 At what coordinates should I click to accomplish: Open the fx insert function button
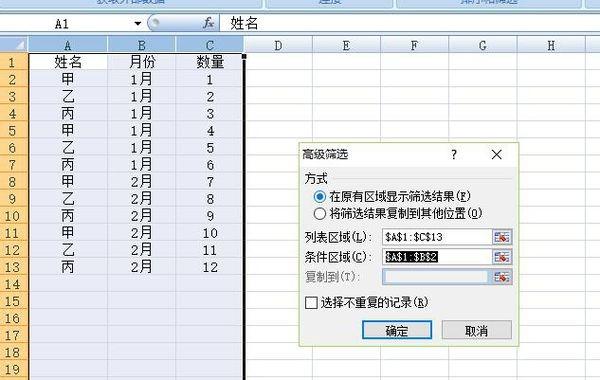pyautogui.click(x=209, y=23)
